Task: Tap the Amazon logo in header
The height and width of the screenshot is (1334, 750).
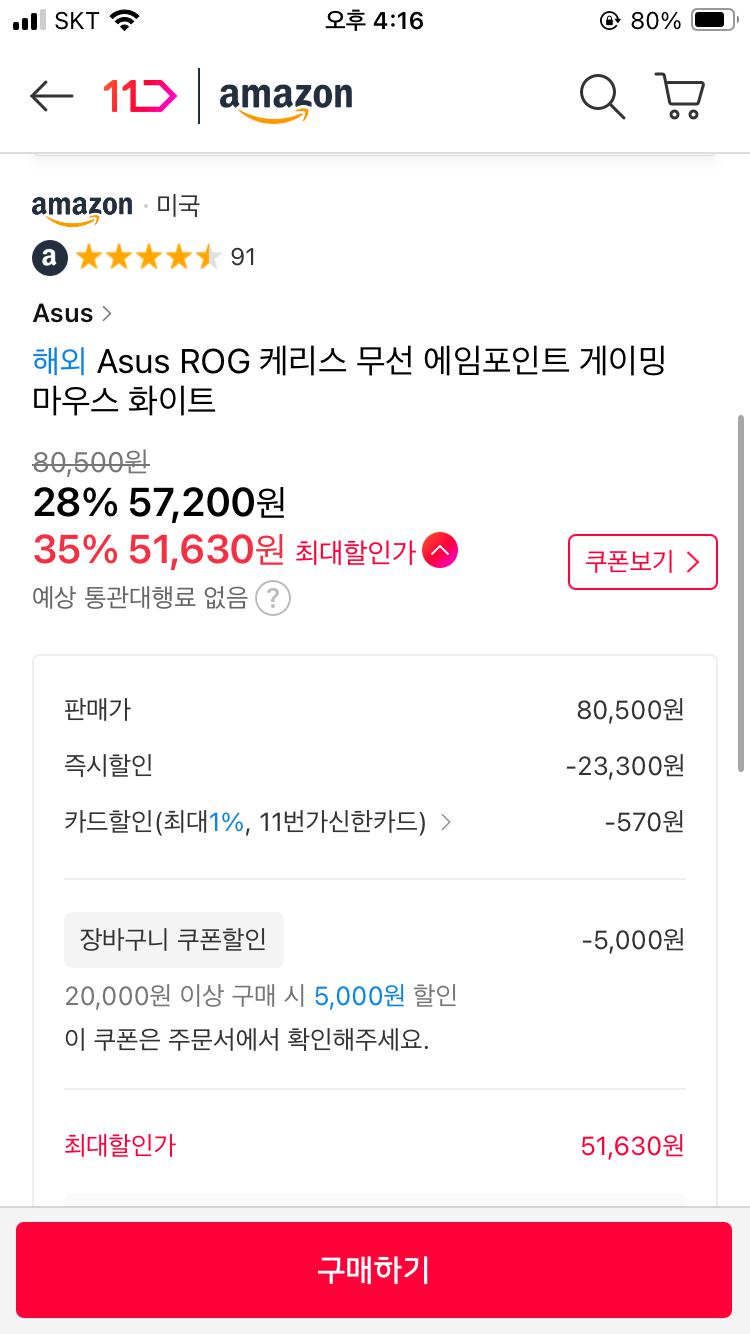Action: [286, 98]
